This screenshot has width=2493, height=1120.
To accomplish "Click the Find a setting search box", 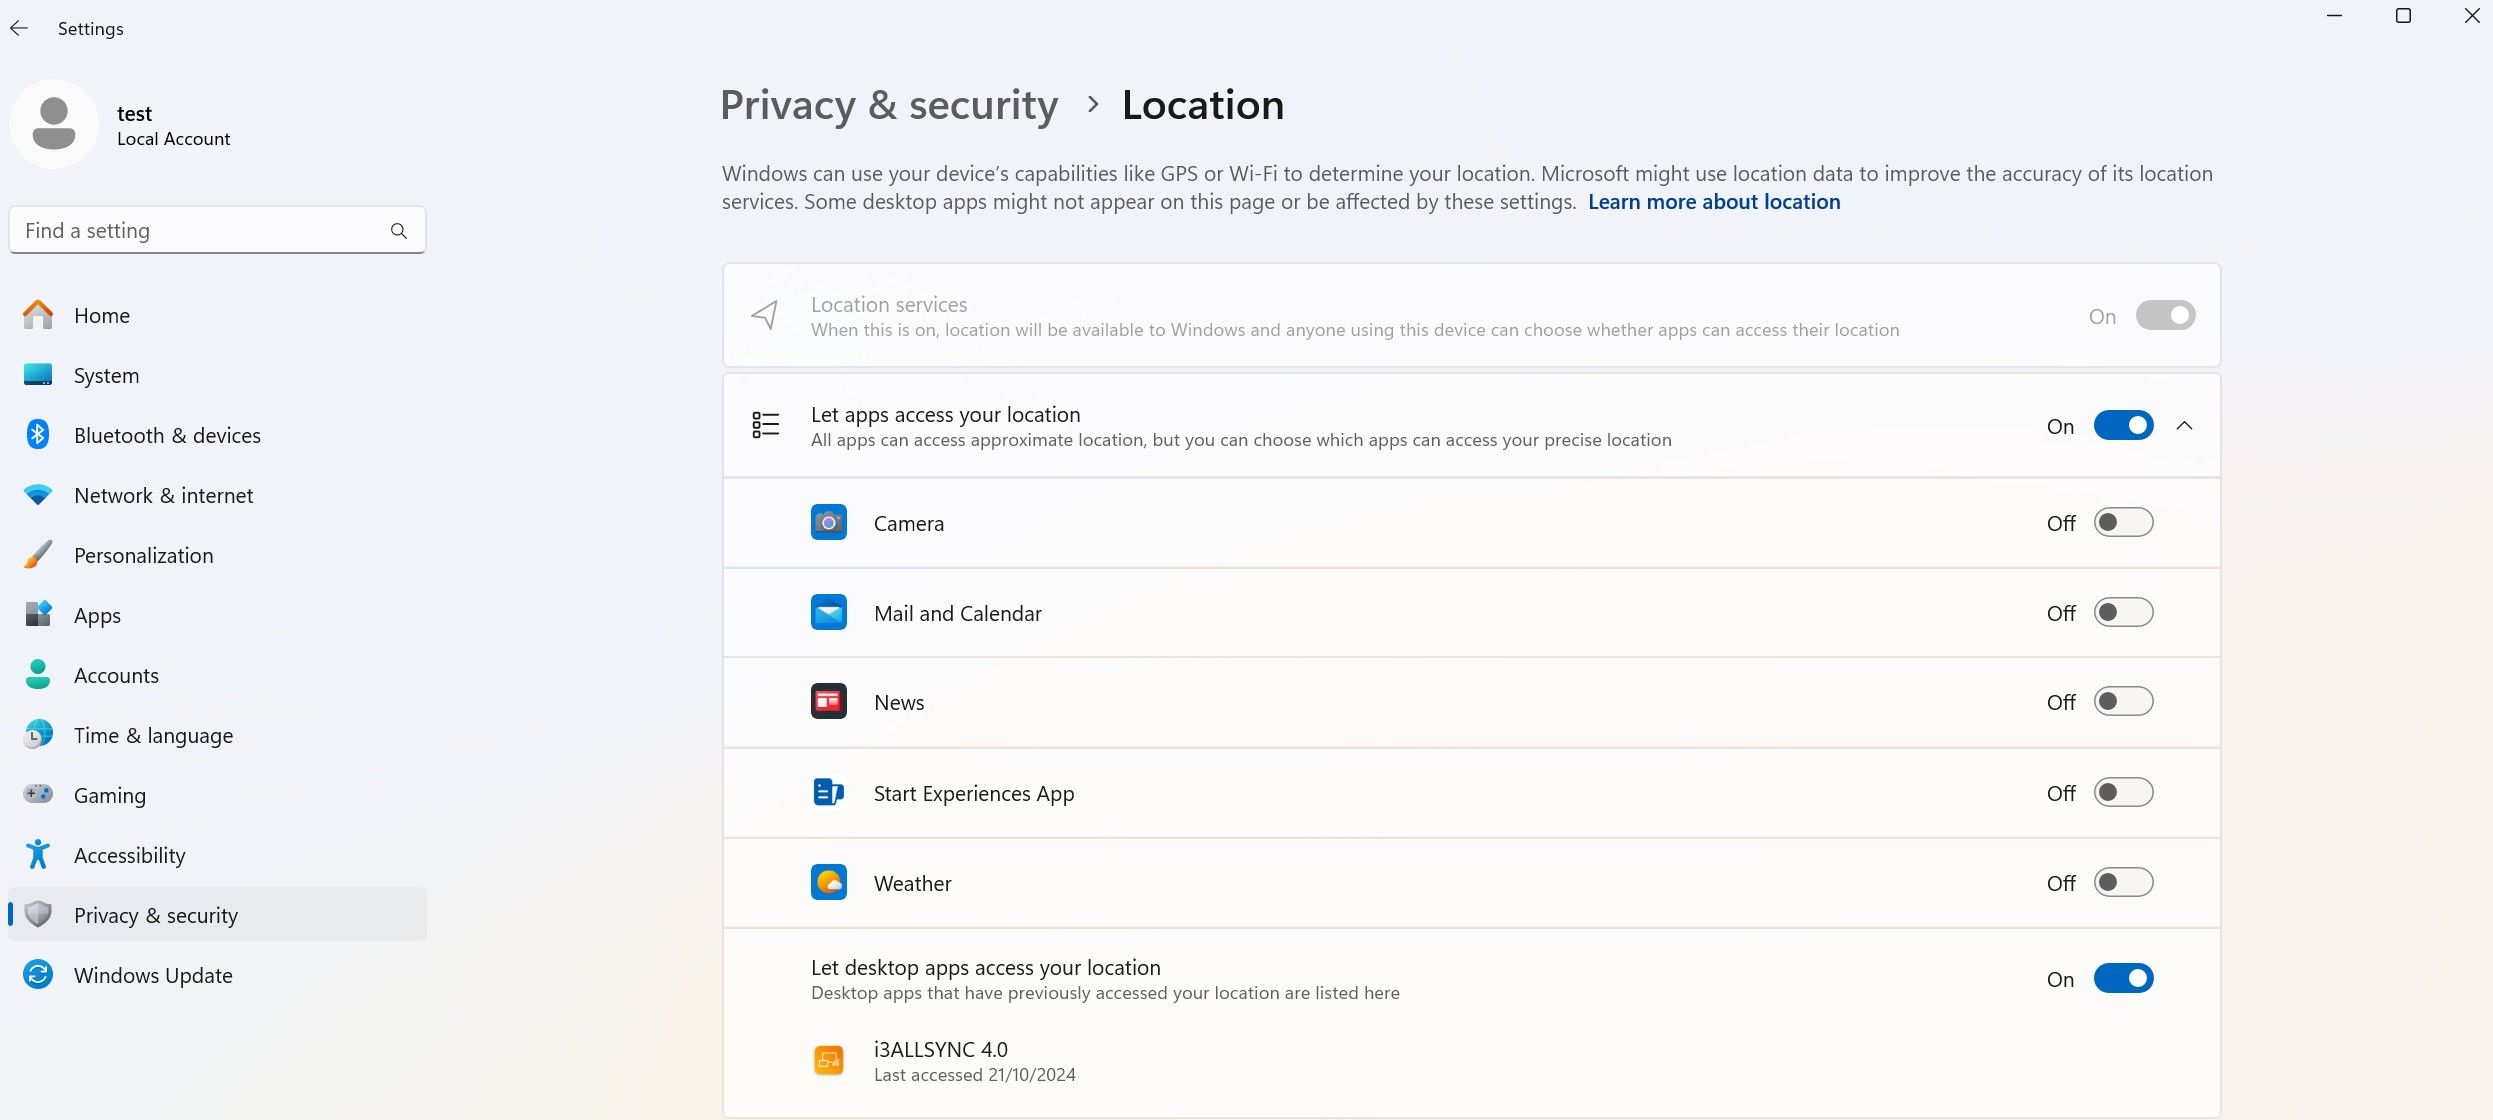I will [x=200, y=231].
